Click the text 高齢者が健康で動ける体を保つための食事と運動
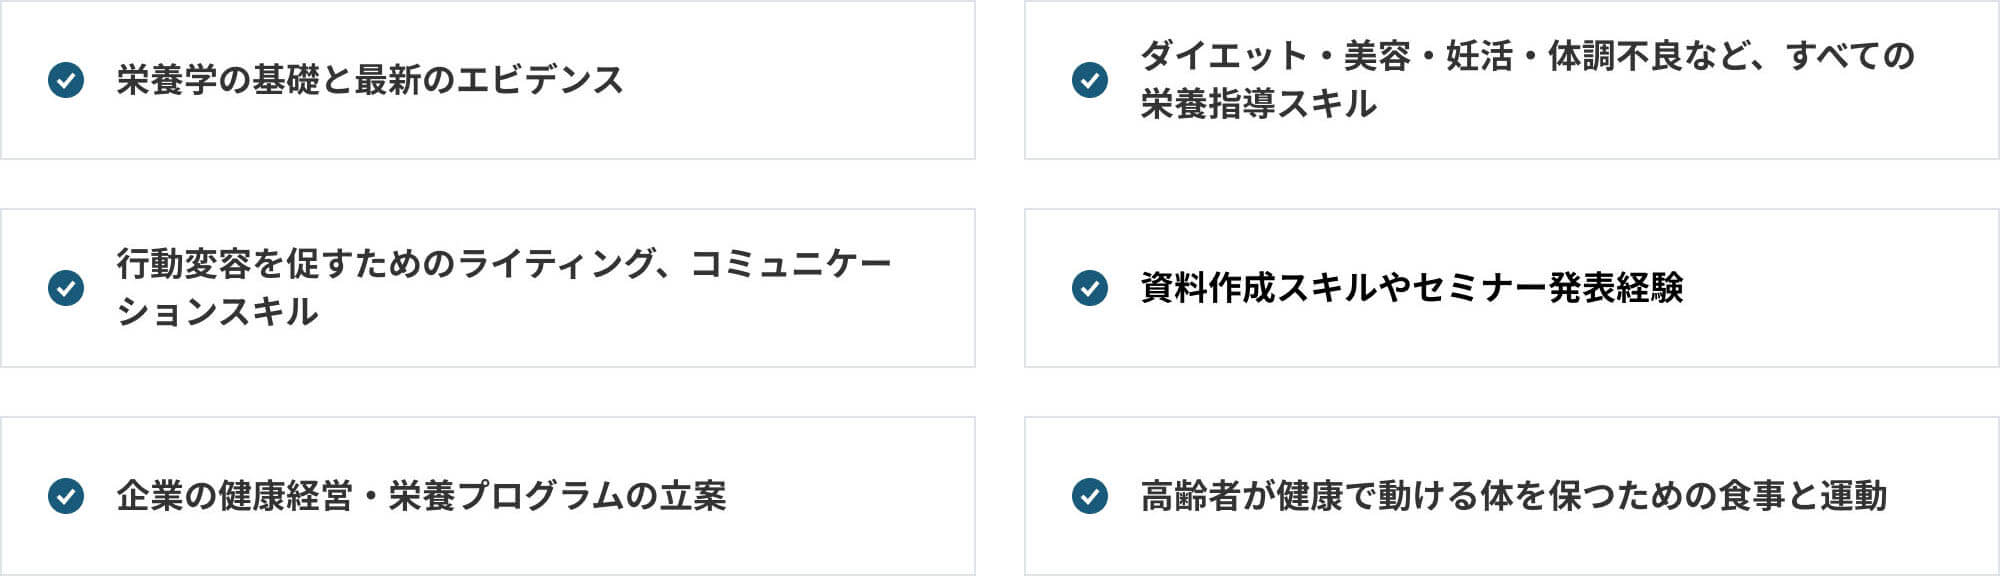The image size is (2000, 576). point(1514,496)
